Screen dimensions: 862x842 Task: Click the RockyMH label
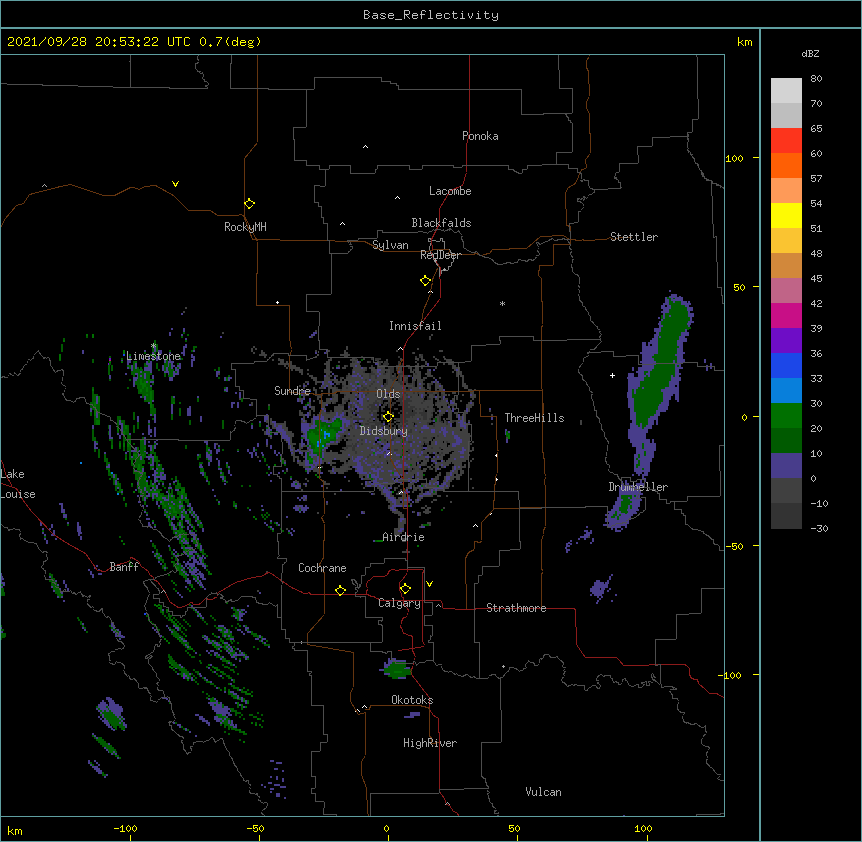click(245, 227)
